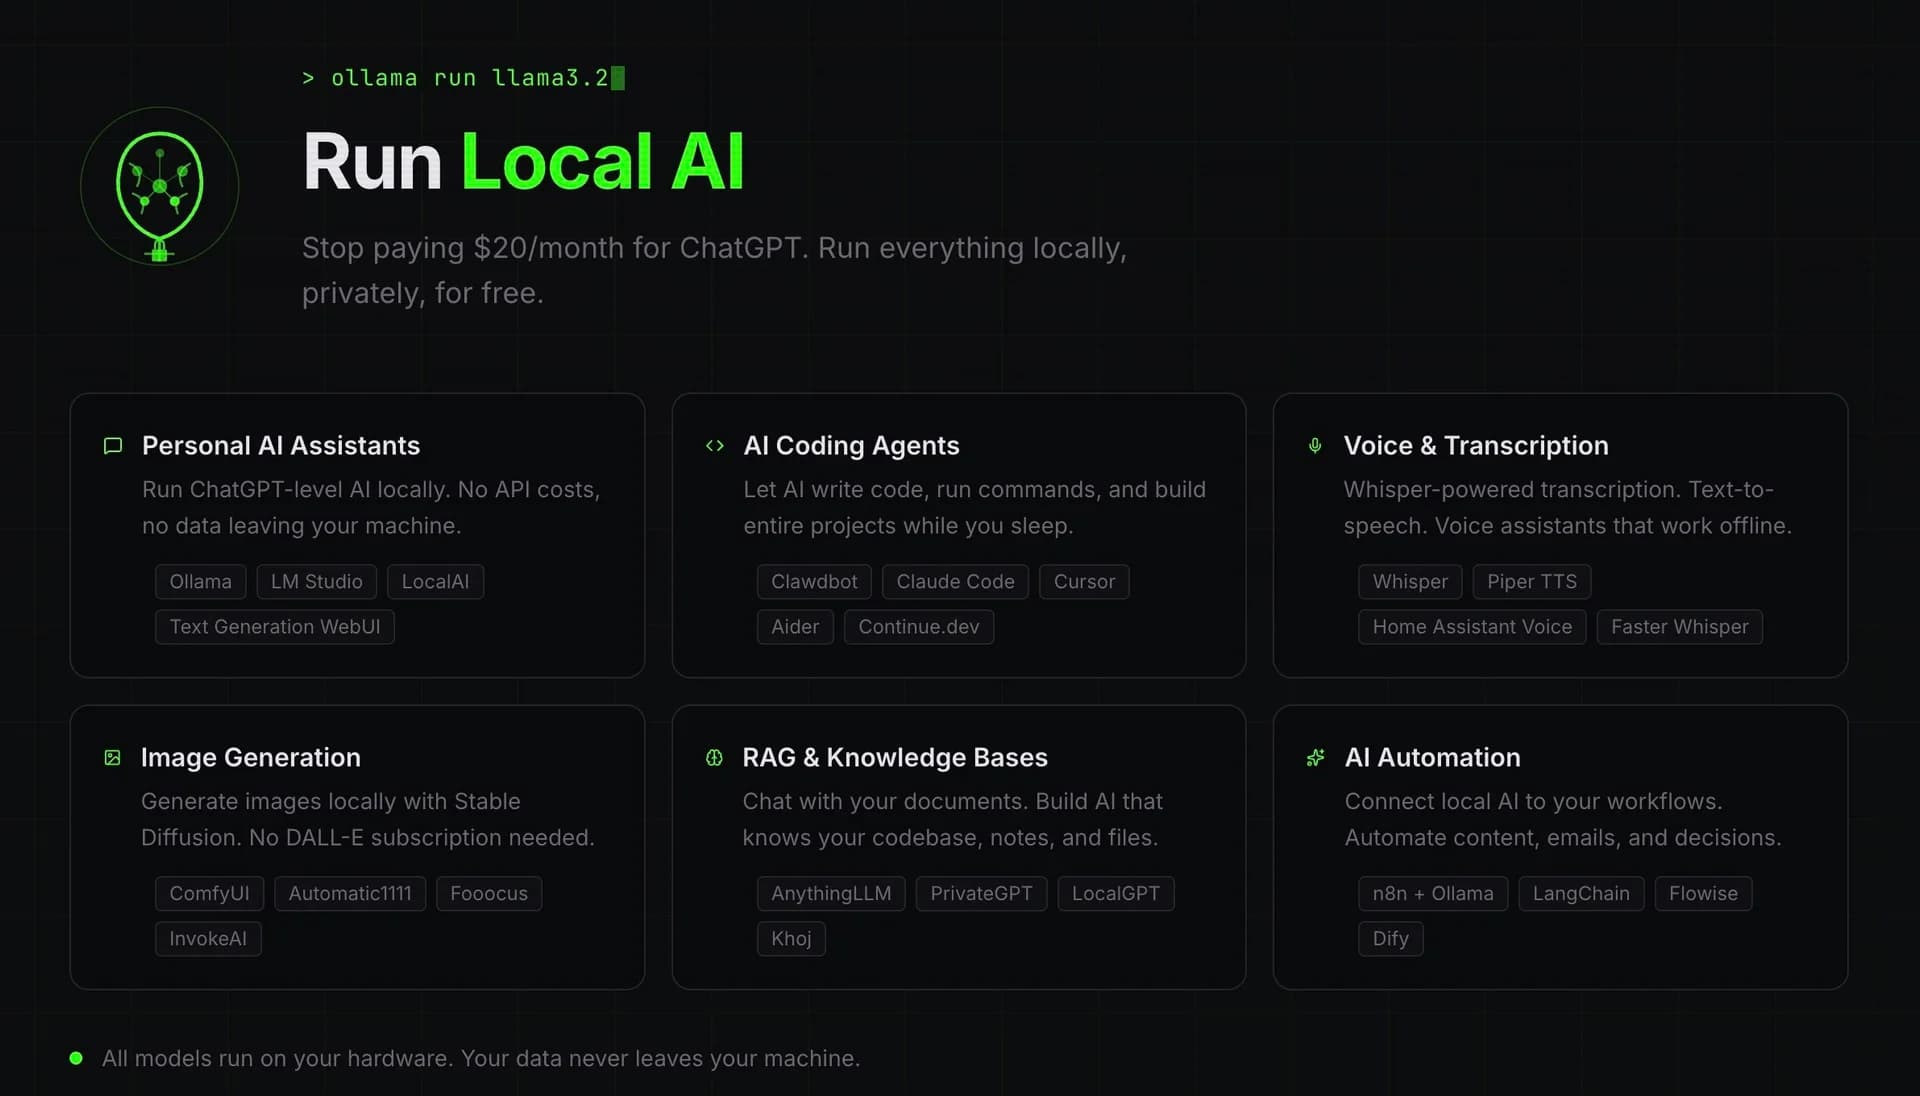Select the n8n + Ollama tag
The height and width of the screenshot is (1096, 1920).
coord(1433,893)
